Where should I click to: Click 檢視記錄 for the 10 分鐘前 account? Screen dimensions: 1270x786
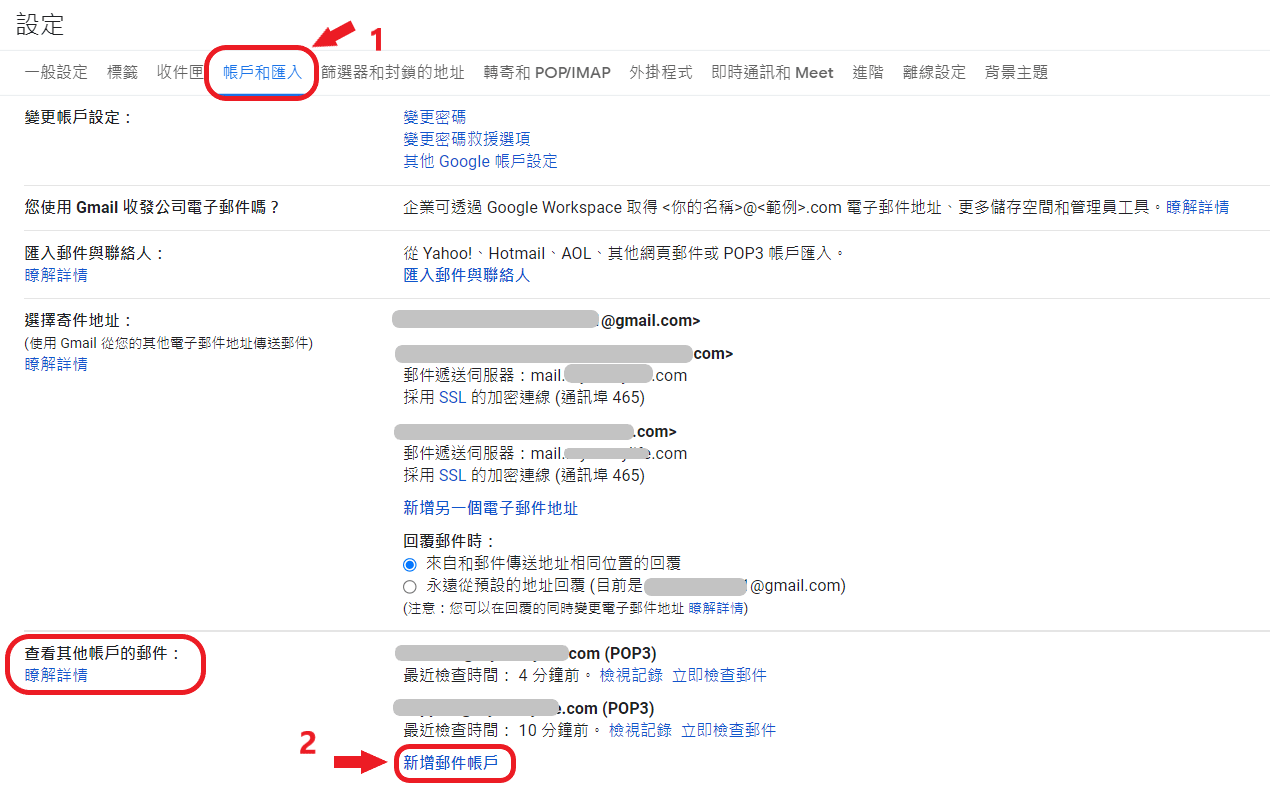[640, 730]
